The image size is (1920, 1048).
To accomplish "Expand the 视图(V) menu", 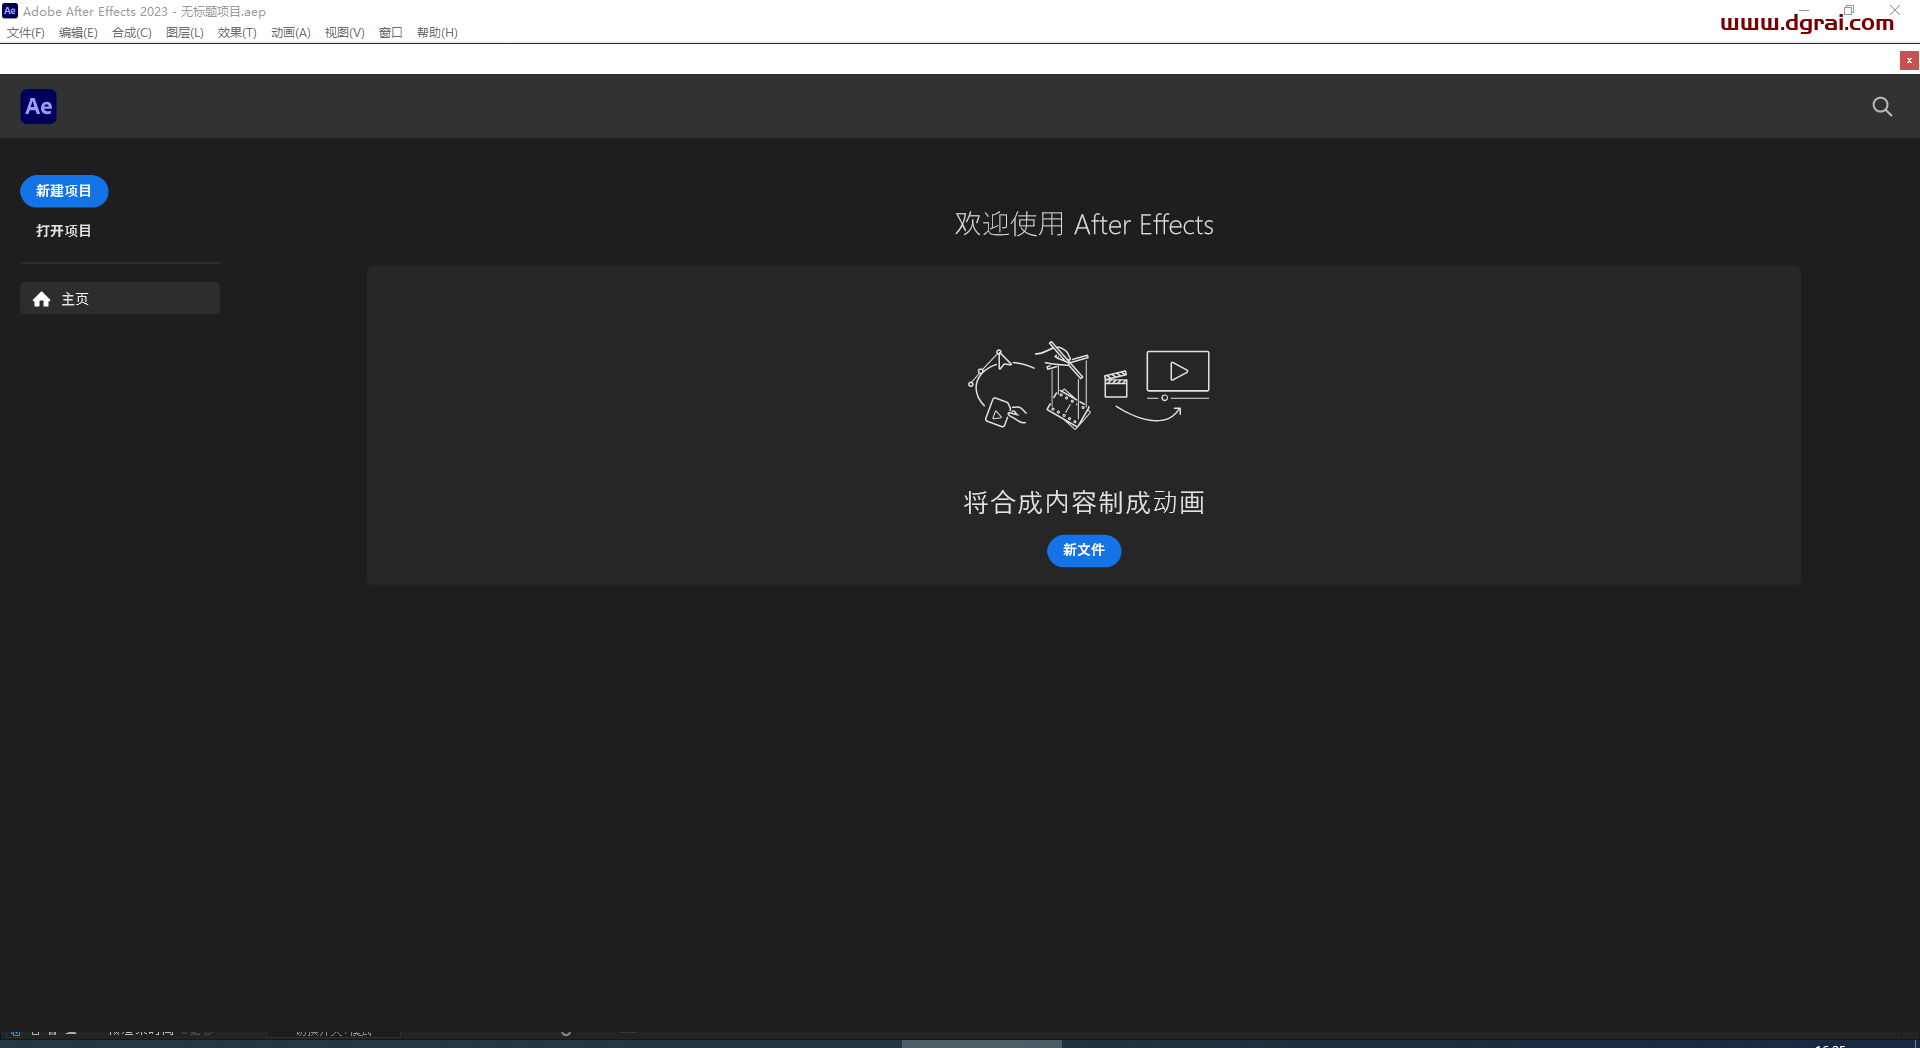I will click(x=344, y=33).
